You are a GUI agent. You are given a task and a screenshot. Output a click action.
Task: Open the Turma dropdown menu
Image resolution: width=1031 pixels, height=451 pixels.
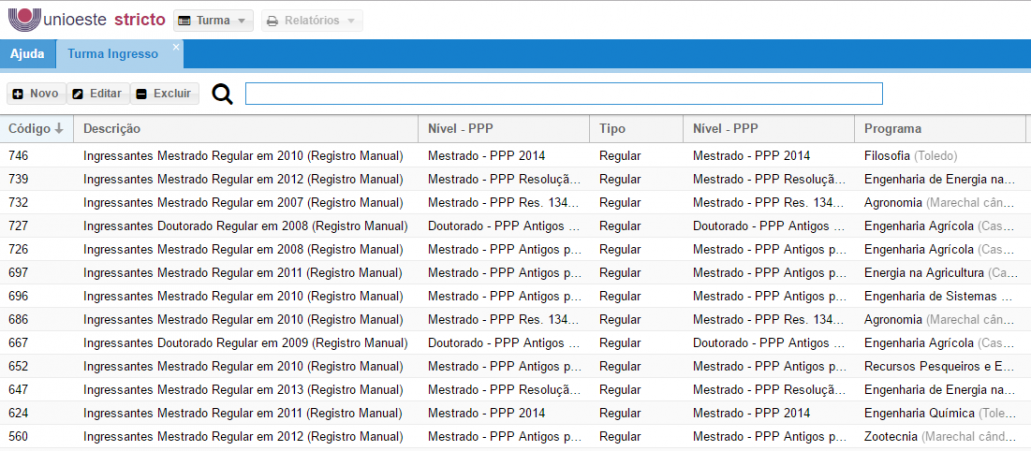(212, 21)
